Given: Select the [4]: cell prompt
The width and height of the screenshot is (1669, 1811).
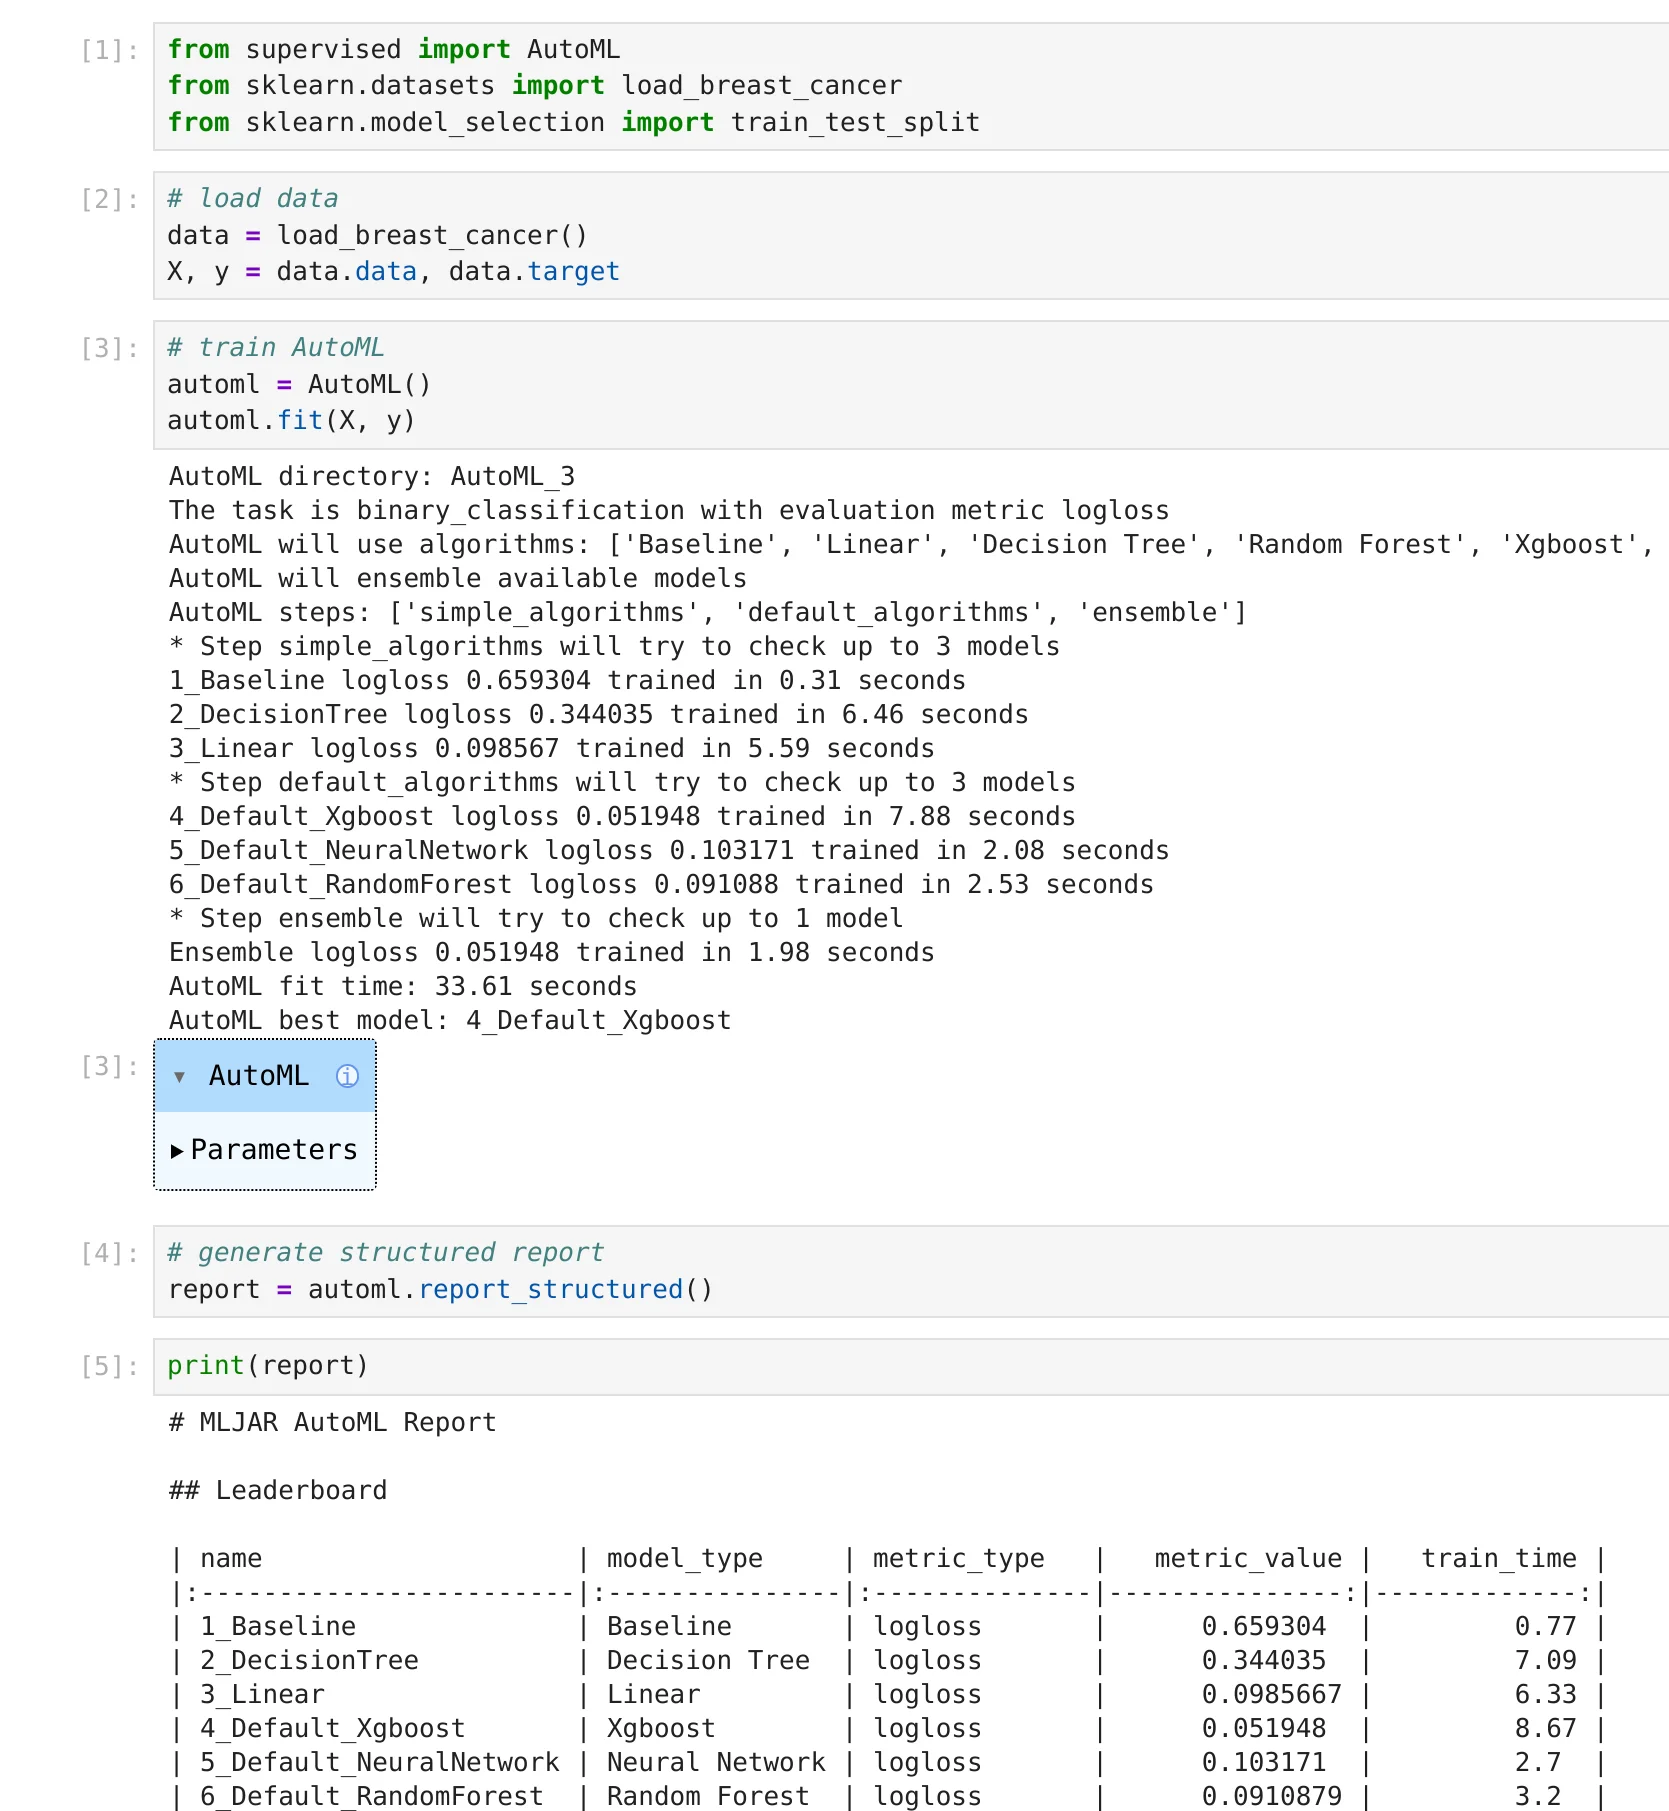Looking at the screenshot, I should 109,1253.
